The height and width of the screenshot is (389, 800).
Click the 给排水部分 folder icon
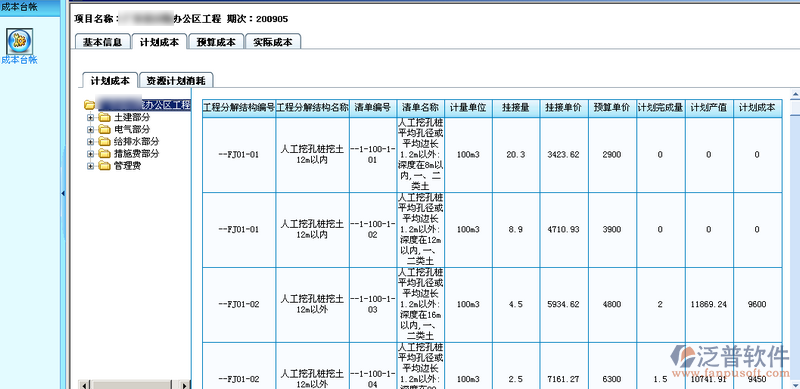[x=104, y=141]
